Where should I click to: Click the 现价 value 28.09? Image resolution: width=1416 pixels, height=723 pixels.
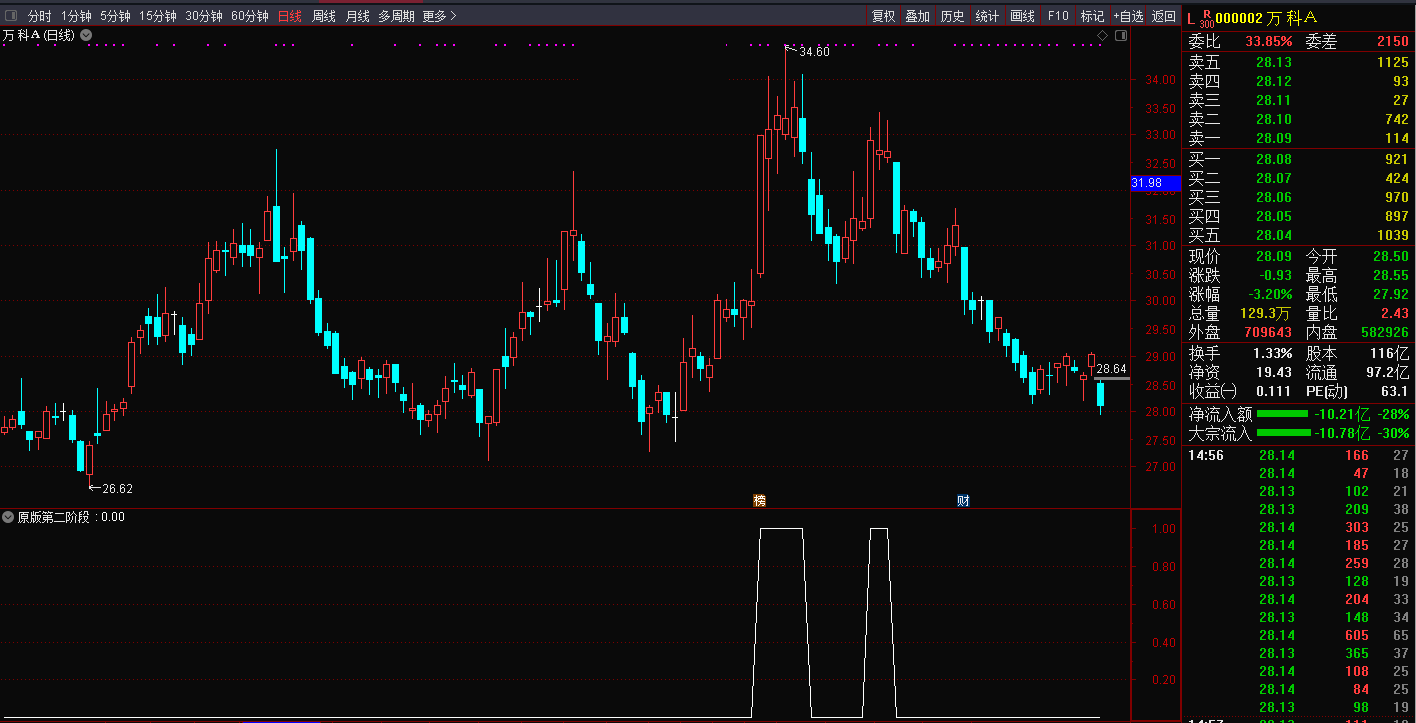coord(1274,257)
